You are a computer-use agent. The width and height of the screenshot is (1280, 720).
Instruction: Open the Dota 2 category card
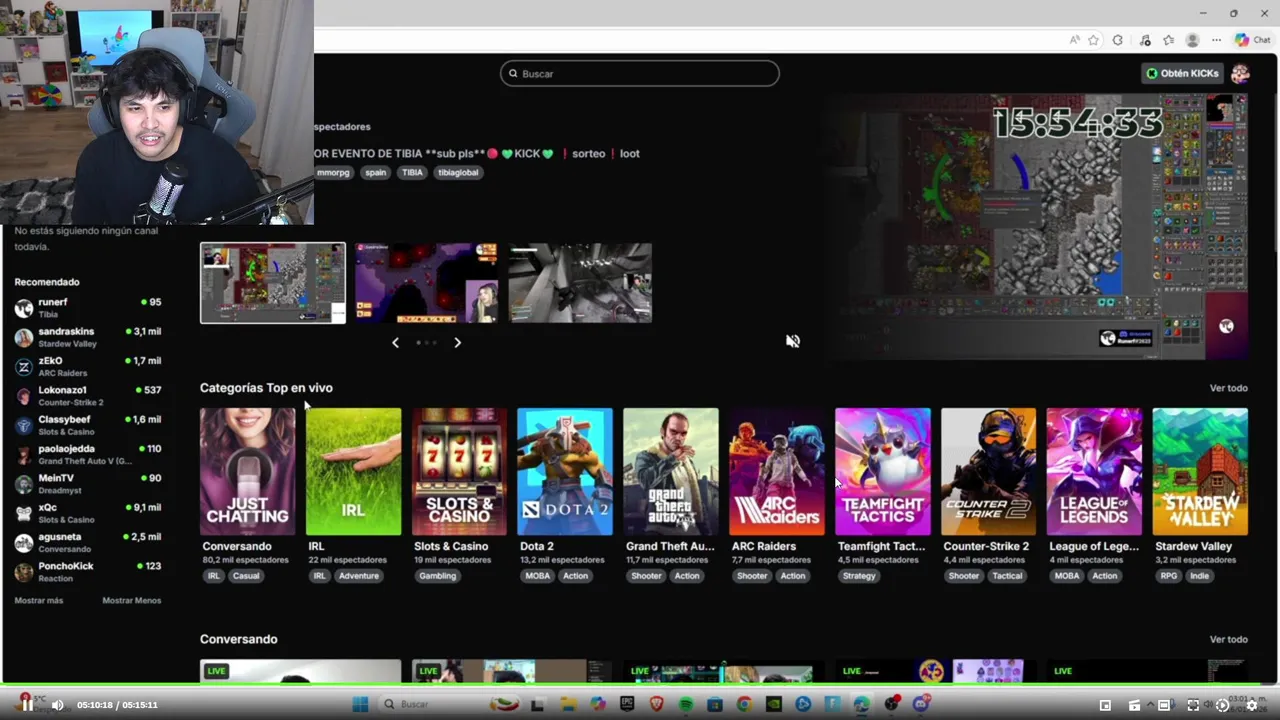click(x=565, y=471)
